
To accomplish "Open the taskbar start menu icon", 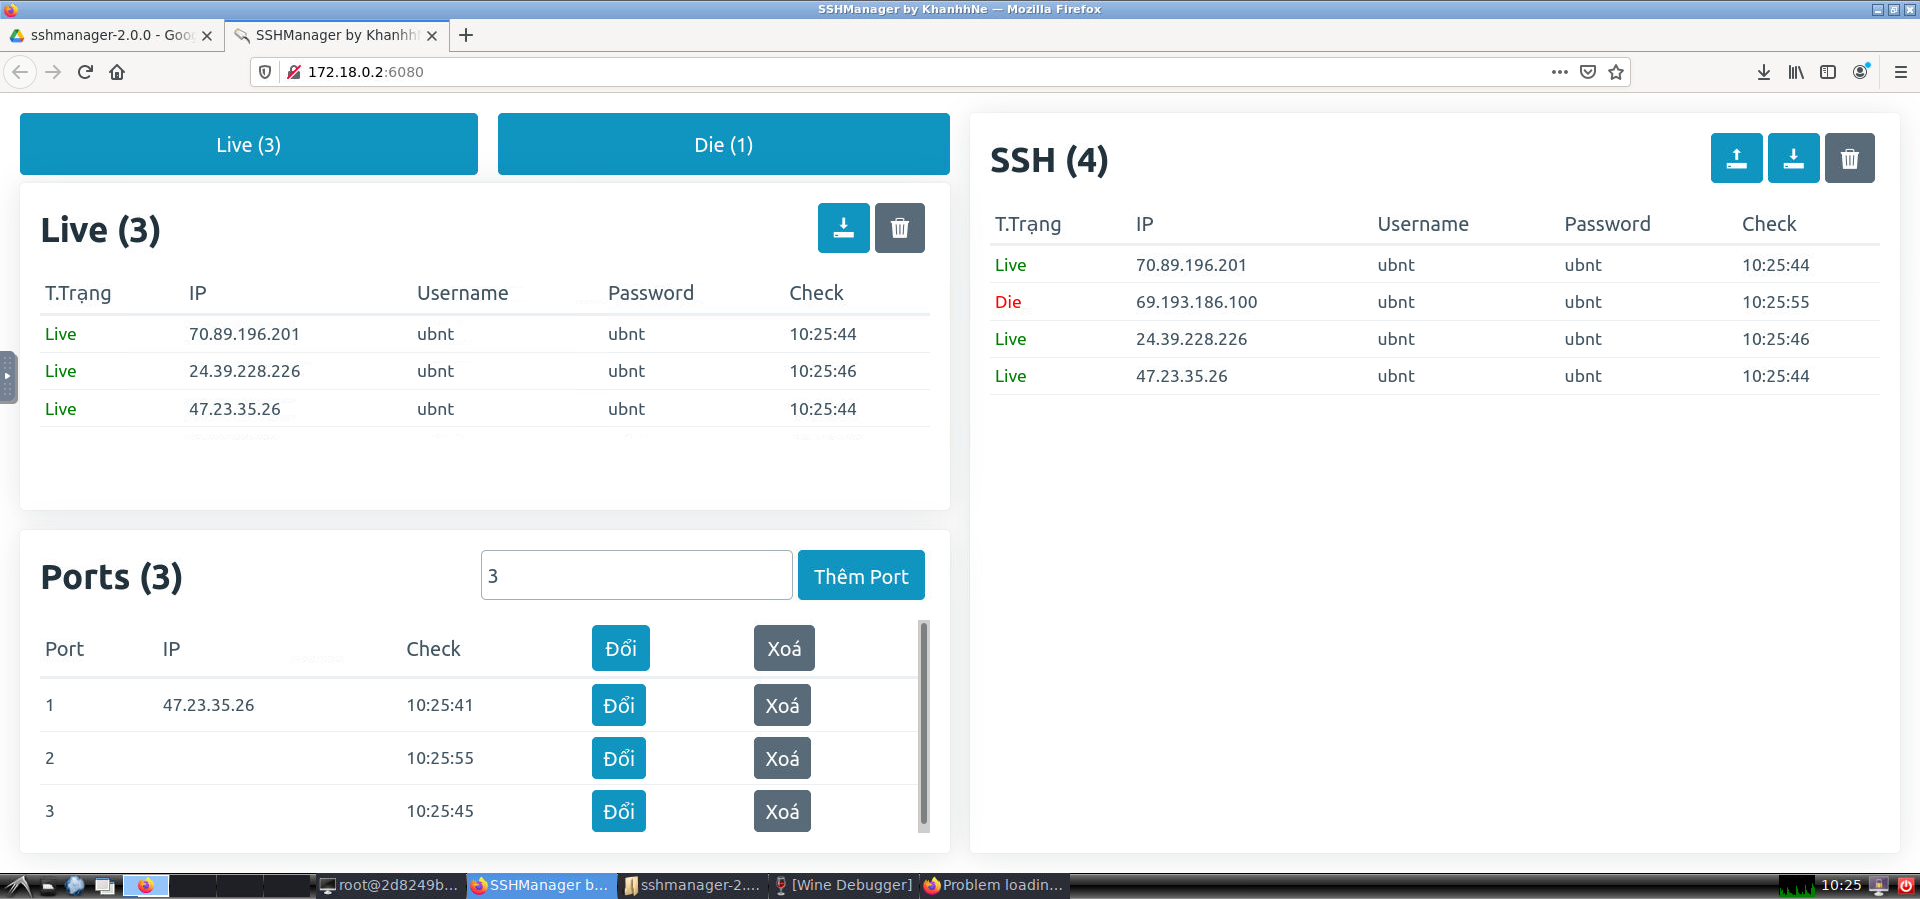I will [18, 885].
